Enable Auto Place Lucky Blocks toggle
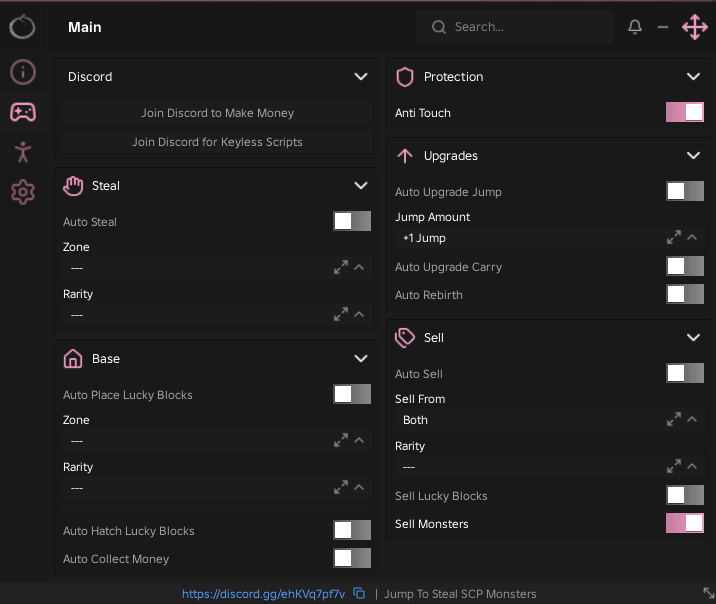This screenshot has width=716, height=604. [352, 394]
